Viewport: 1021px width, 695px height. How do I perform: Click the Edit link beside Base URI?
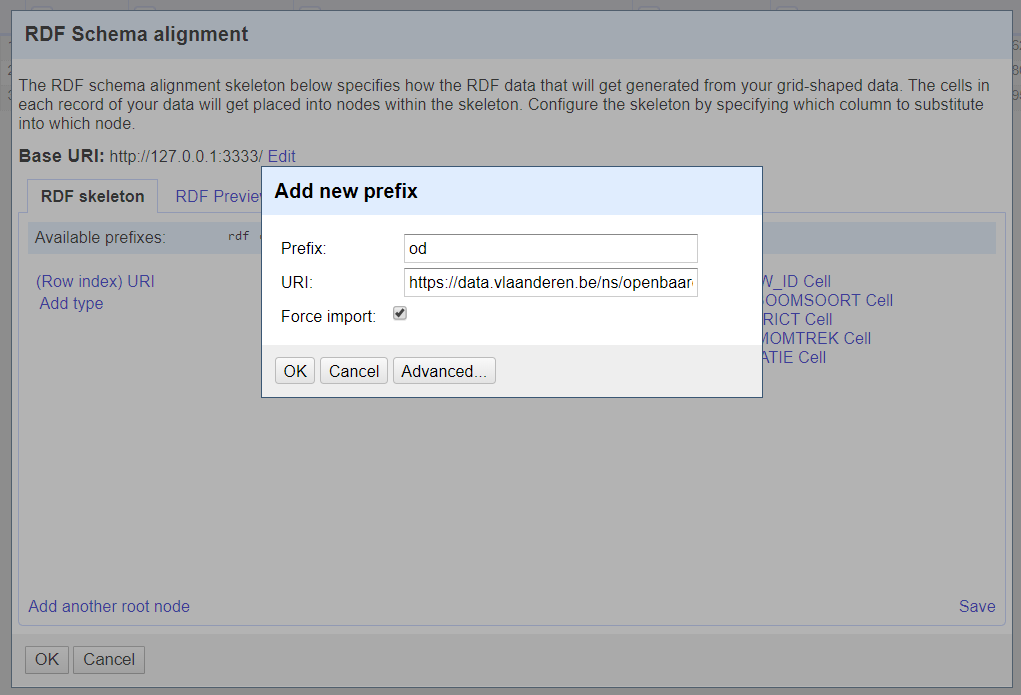tap(281, 156)
